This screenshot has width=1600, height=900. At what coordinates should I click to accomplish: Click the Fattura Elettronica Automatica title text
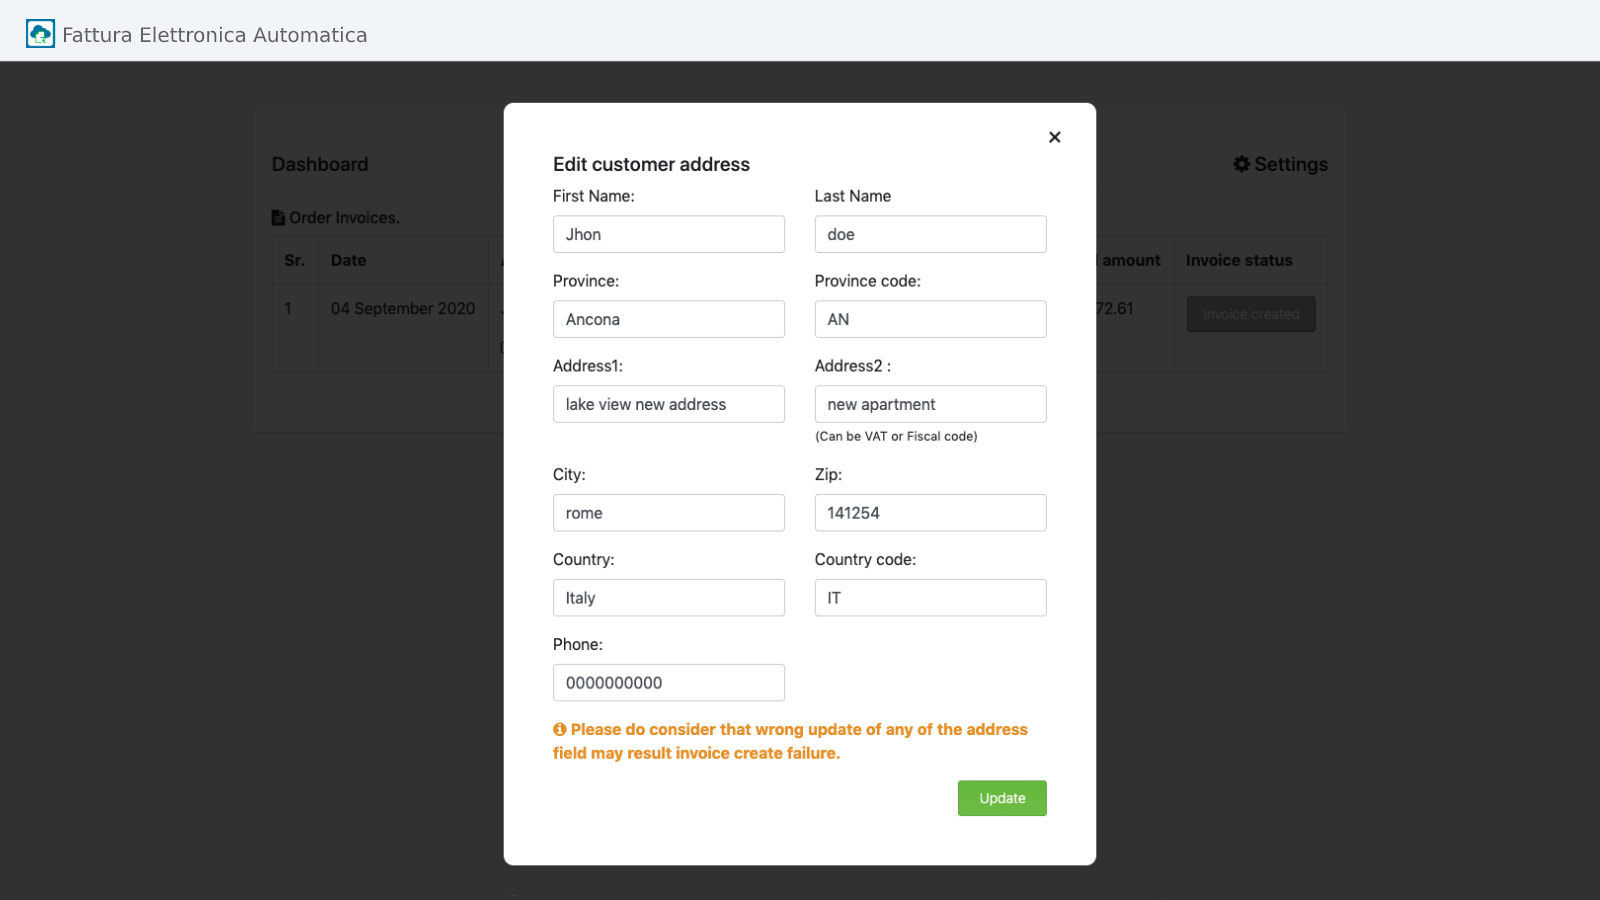click(x=215, y=35)
